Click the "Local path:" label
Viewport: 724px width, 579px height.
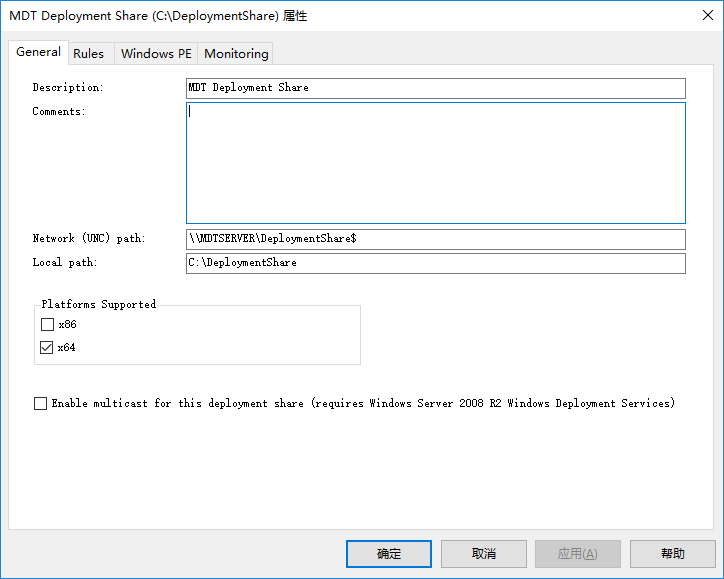point(65,262)
